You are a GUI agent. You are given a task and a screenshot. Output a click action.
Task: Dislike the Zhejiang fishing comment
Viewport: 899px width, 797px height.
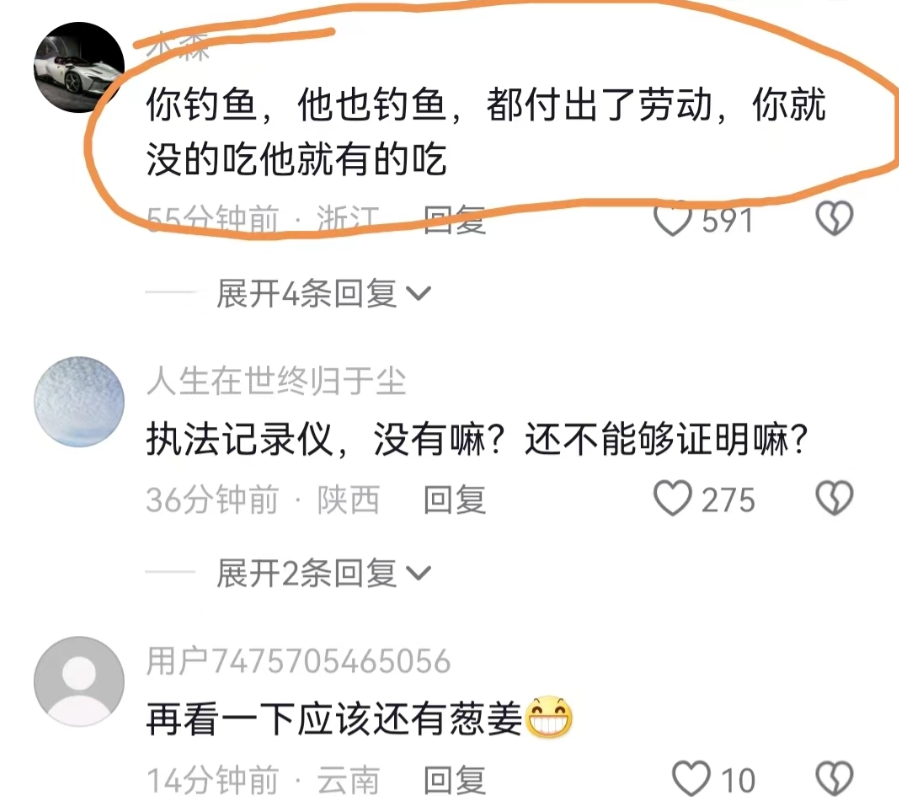(x=834, y=218)
